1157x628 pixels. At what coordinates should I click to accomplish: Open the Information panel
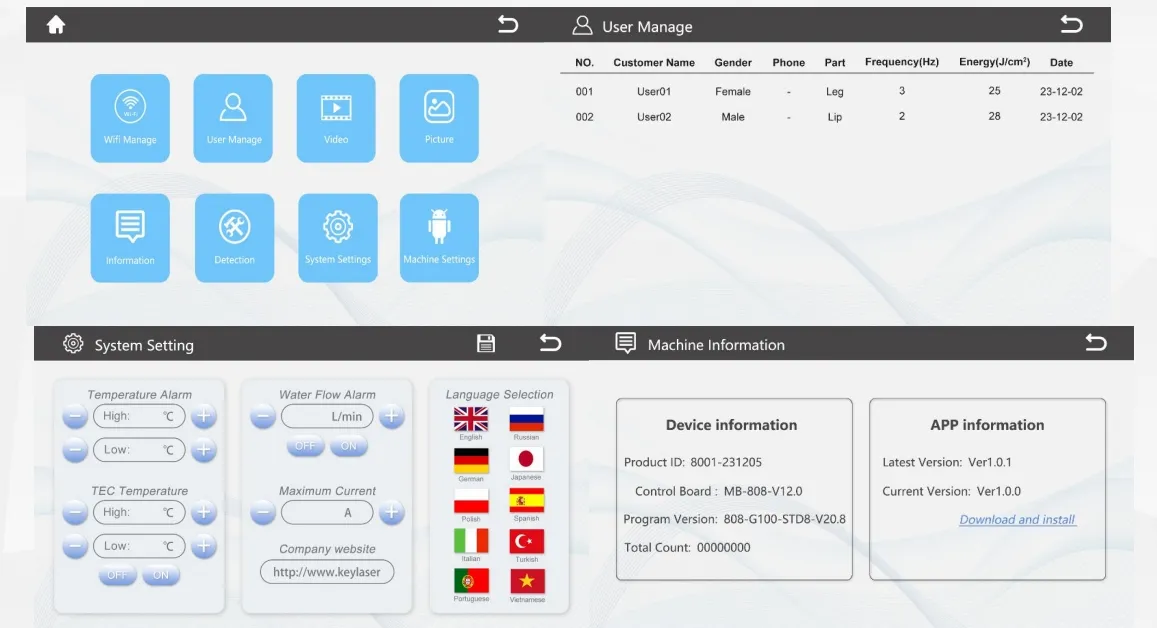(130, 237)
